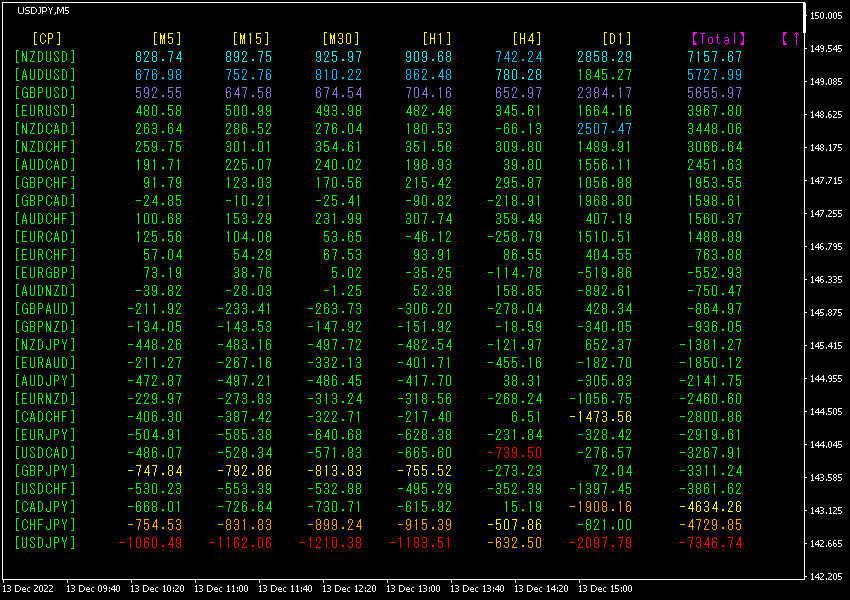Screen dimensions: 850x600
Task: Select the [EURAUD] pair label
Action: click(45, 363)
